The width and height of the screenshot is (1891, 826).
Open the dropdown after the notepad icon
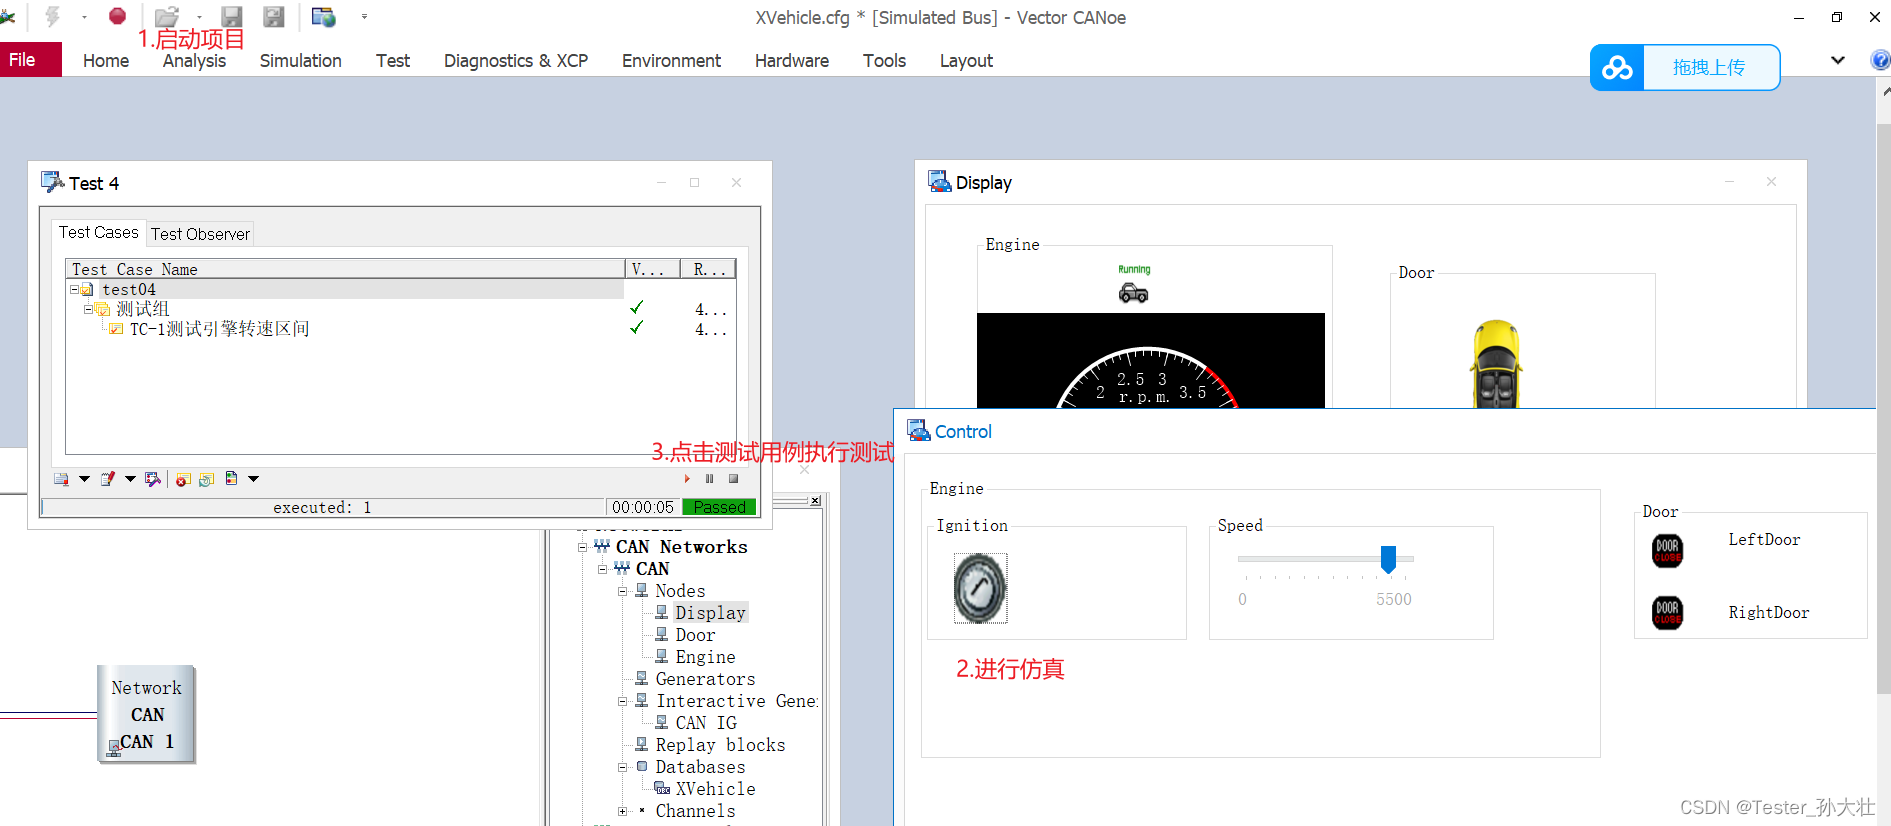click(x=130, y=479)
